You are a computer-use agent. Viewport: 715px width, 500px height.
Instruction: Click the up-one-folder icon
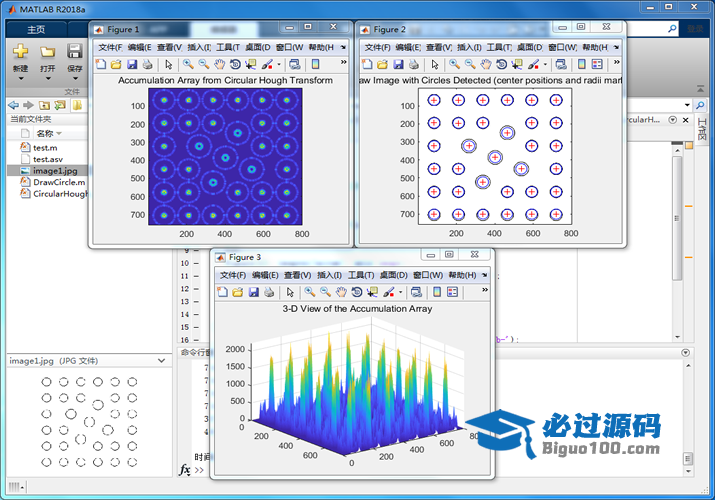(44, 105)
